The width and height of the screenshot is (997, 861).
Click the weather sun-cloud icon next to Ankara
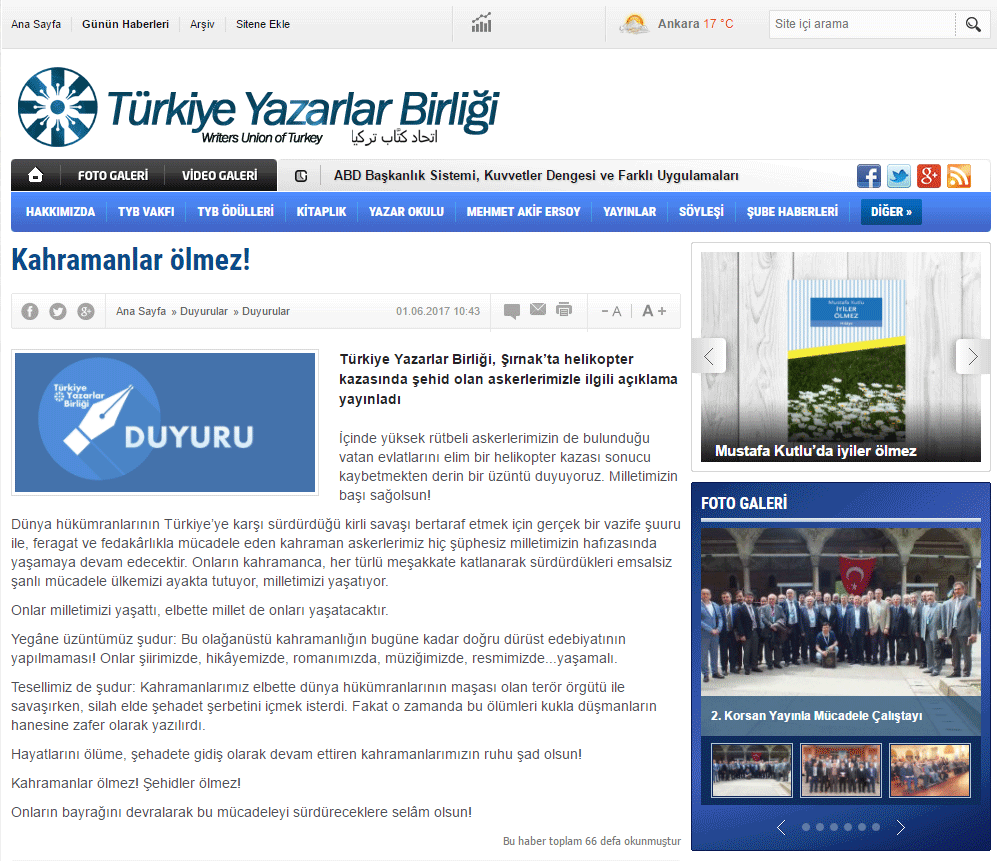tap(634, 24)
